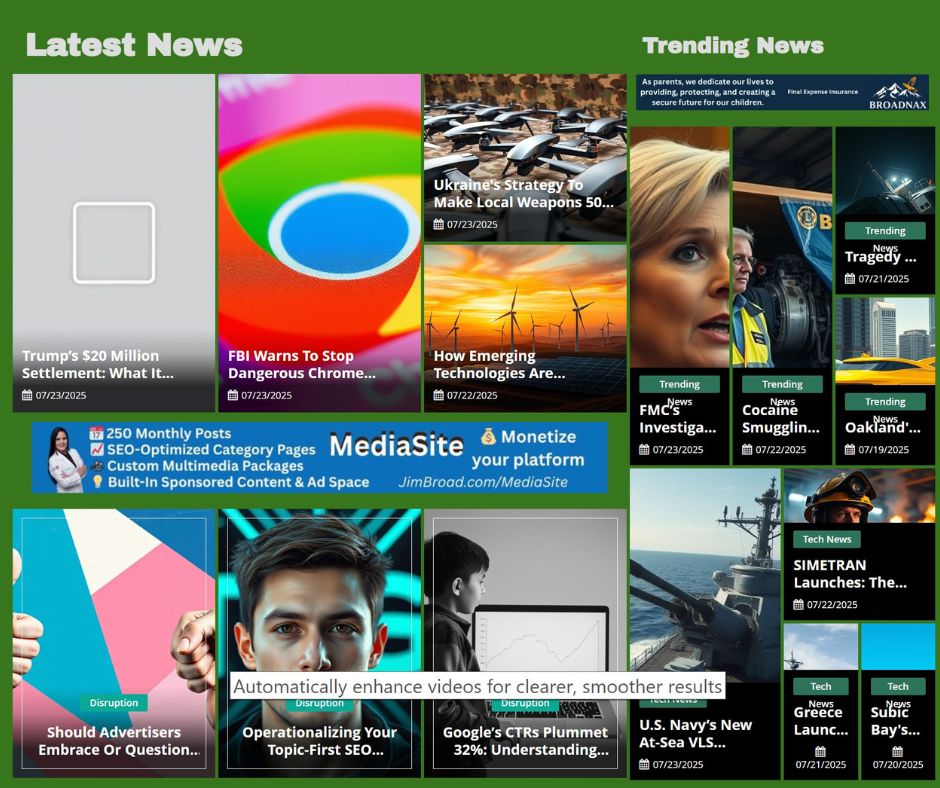Open the "Greece Launc..." headline
The image size is (940, 788).
click(x=821, y=721)
